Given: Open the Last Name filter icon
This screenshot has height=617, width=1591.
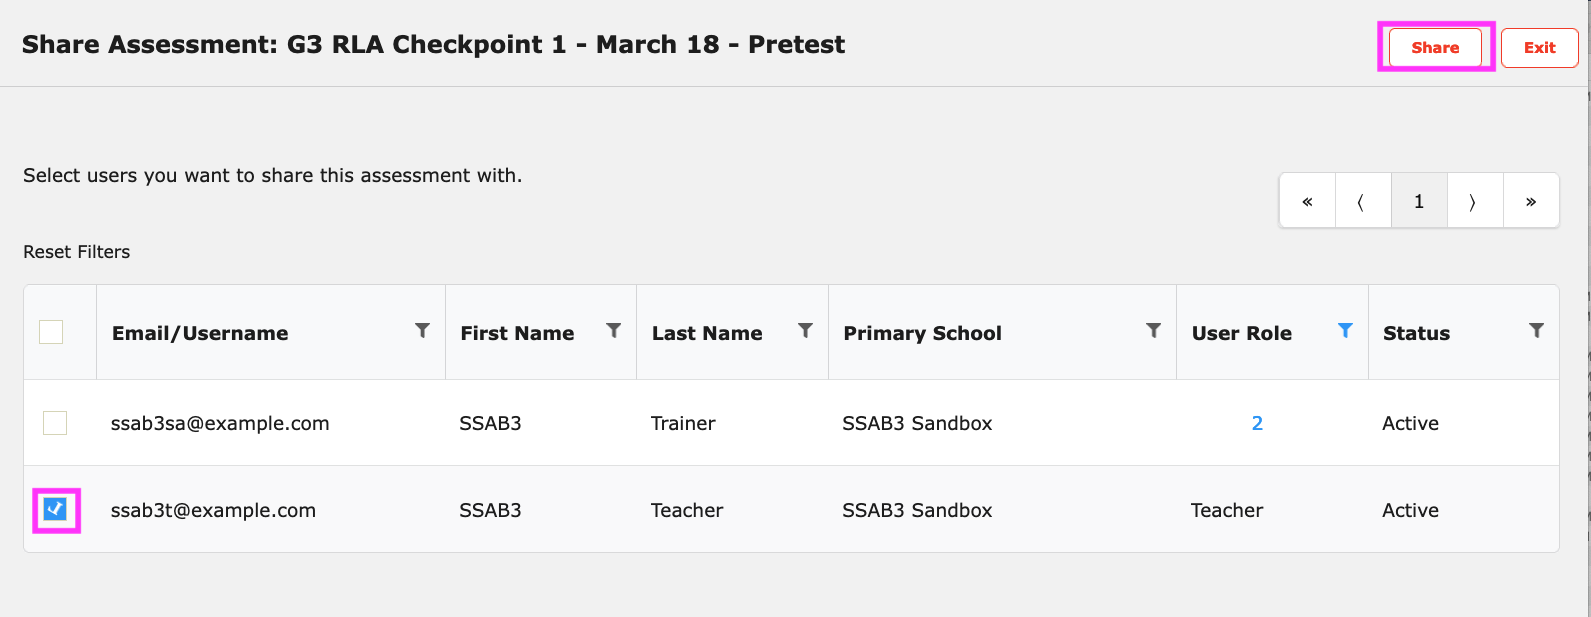Looking at the screenshot, I should 805,330.
